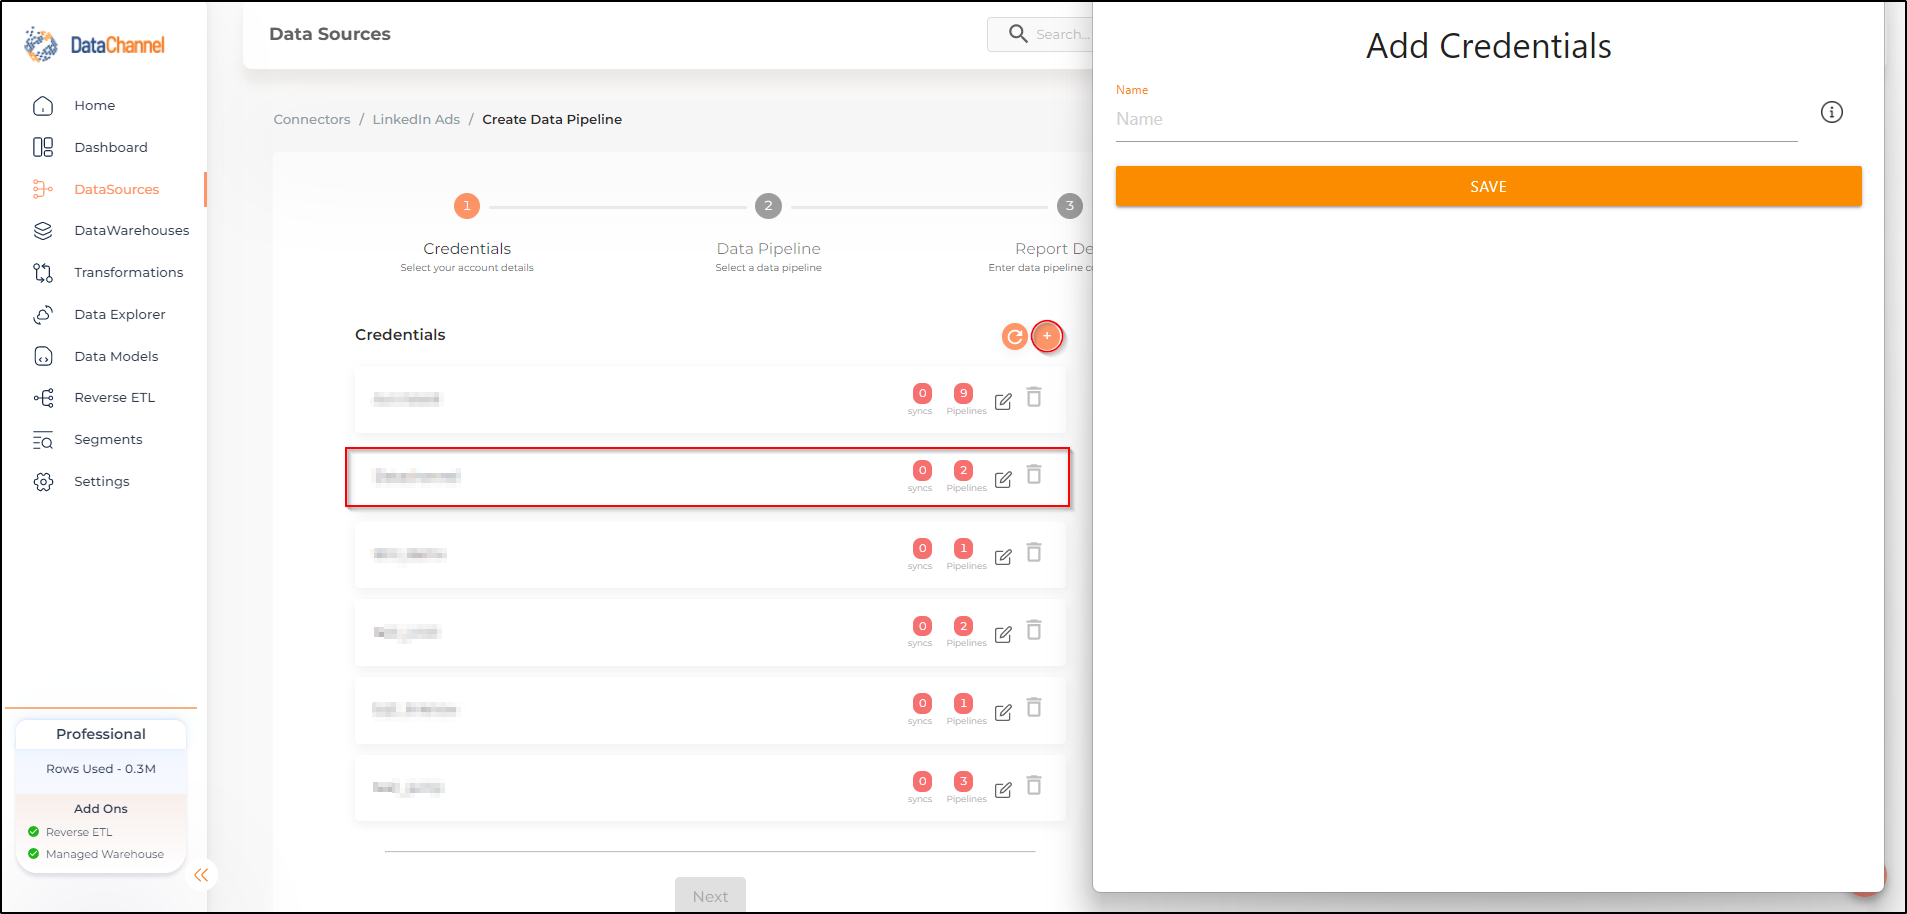Click the Managed Warehouse add-on entry
The image size is (1907, 914).
tap(105, 854)
